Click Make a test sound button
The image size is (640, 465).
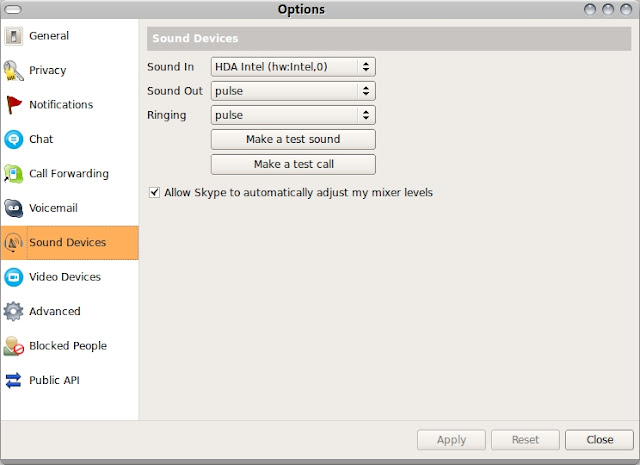tap(293, 140)
